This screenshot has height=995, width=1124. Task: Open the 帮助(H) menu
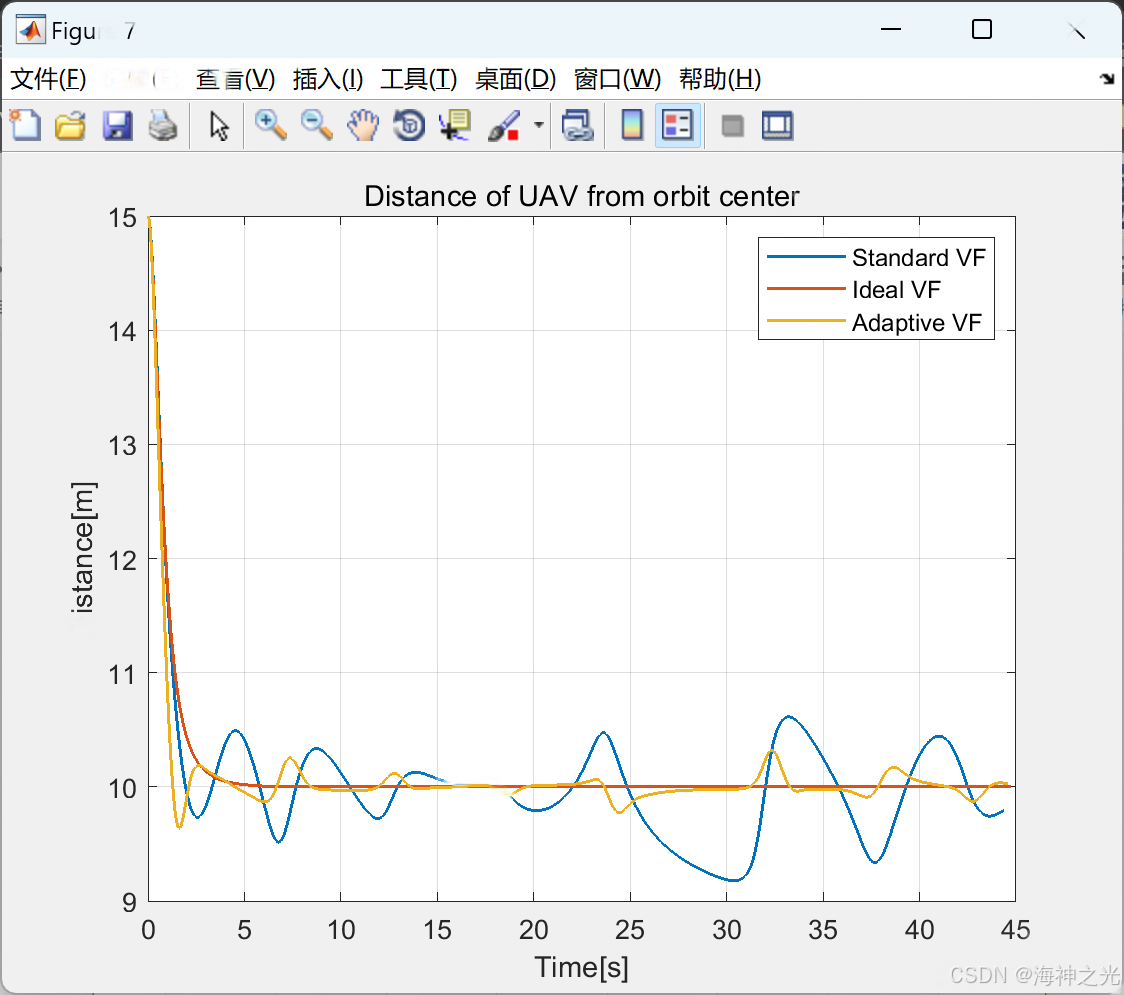(x=720, y=79)
